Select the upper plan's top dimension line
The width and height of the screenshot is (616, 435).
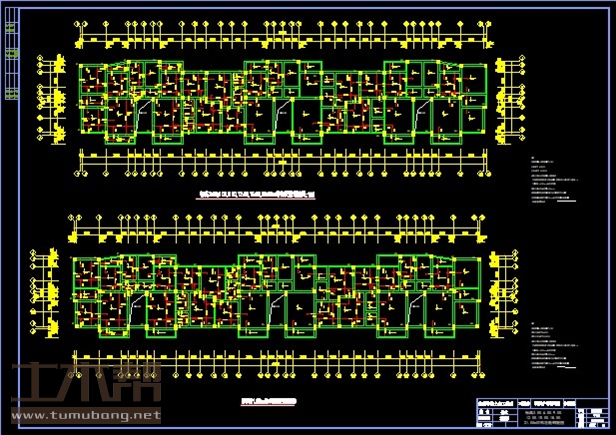(x=285, y=42)
